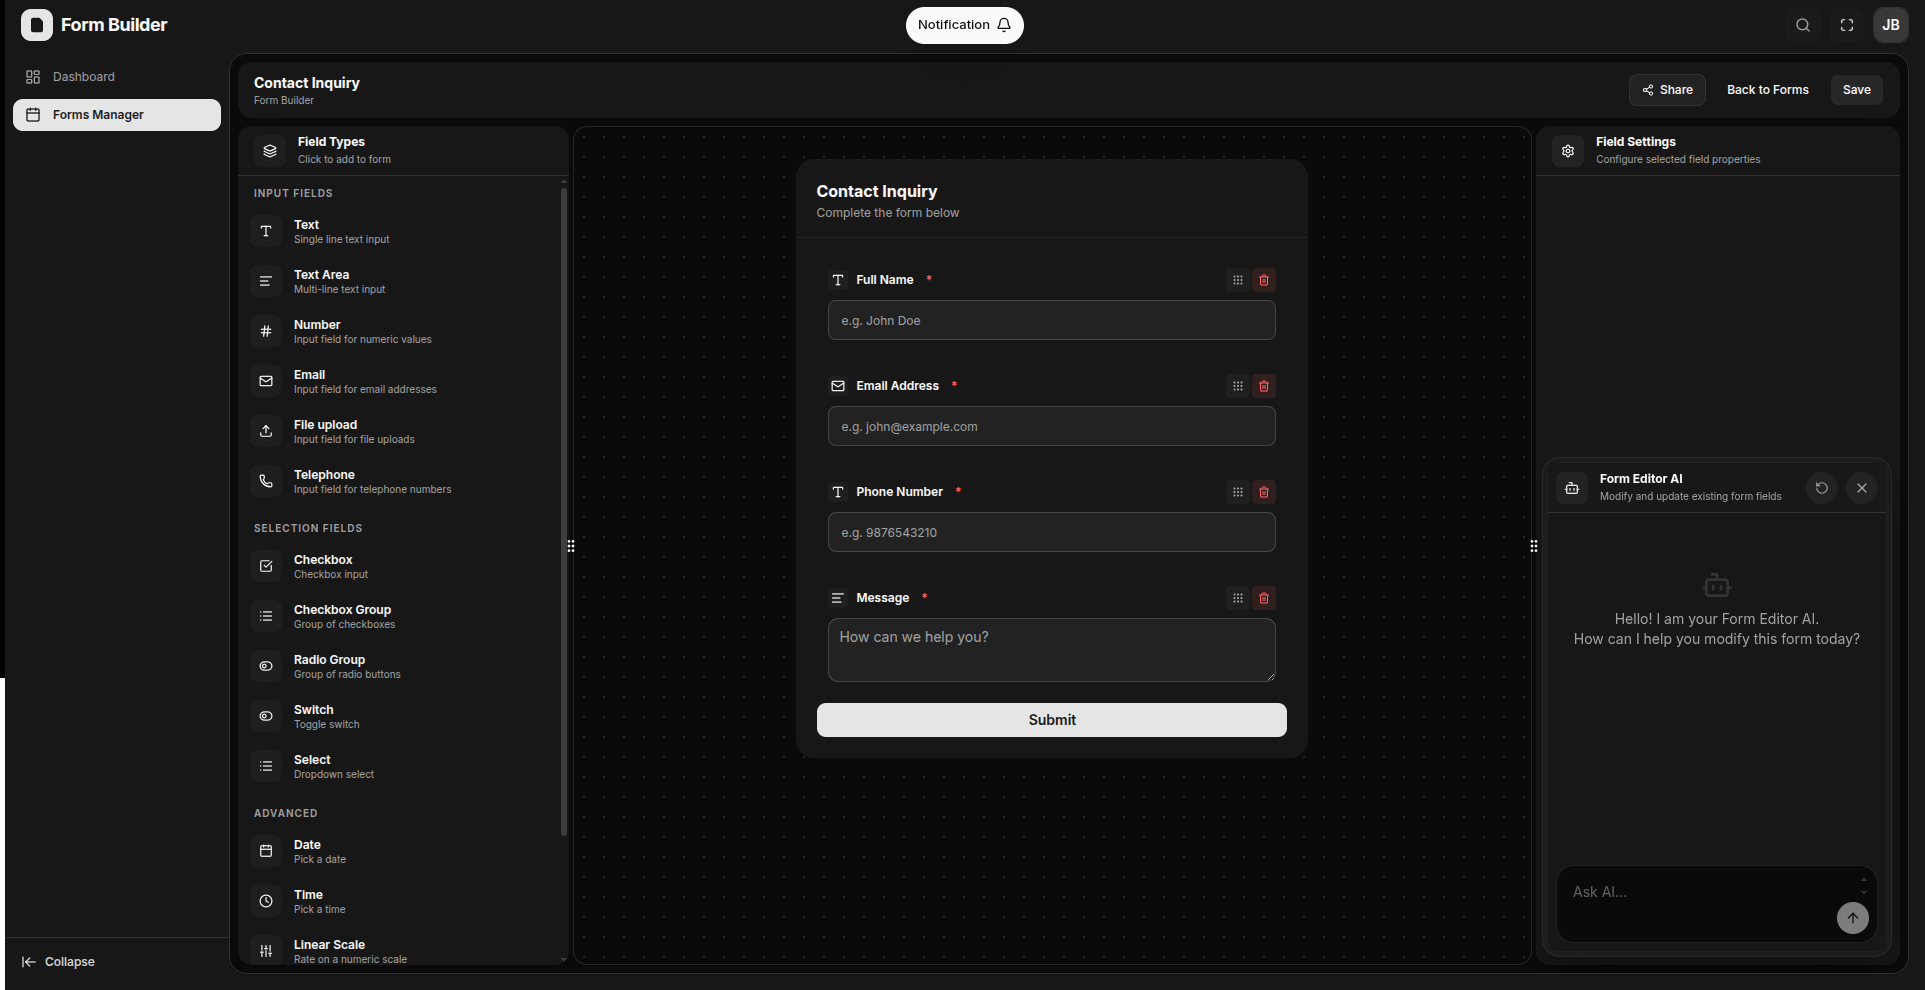This screenshot has height=990, width=1925.
Task: Save the Contact Inquiry form
Action: (1856, 90)
